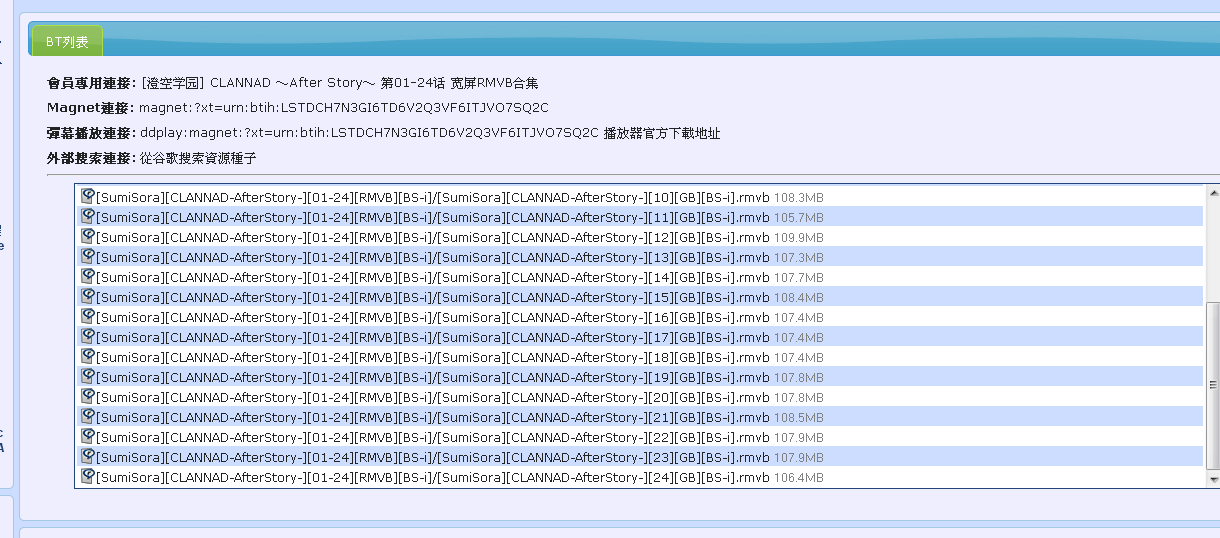Image resolution: width=1220 pixels, height=538 pixels.
Task: Select file name of episode [19][GB][BS-i].rmvb
Action: [x=433, y=377]
